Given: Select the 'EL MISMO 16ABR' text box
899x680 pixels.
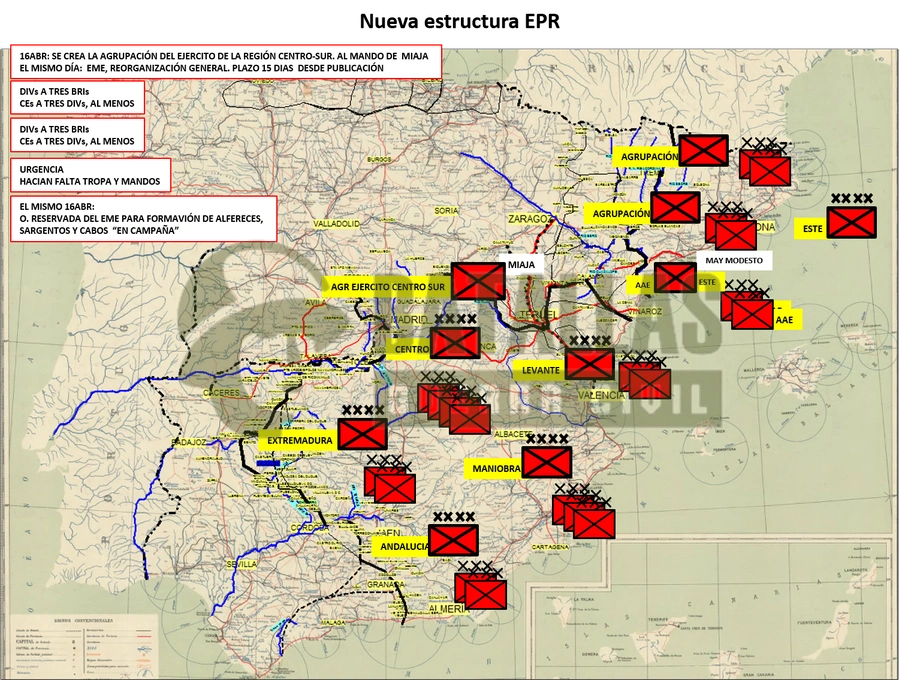Looking at the screenshot, I should click(143, 218).
